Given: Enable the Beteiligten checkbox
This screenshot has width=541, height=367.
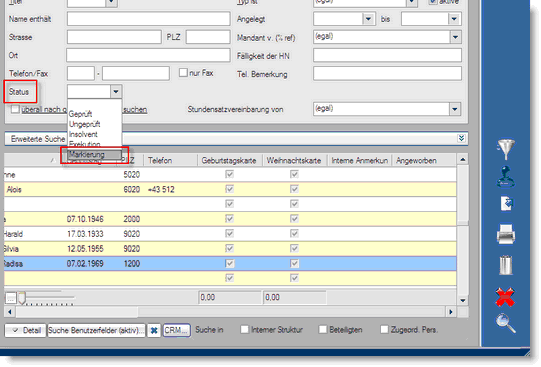Looking at the screenshot, I should pos(323,329).
